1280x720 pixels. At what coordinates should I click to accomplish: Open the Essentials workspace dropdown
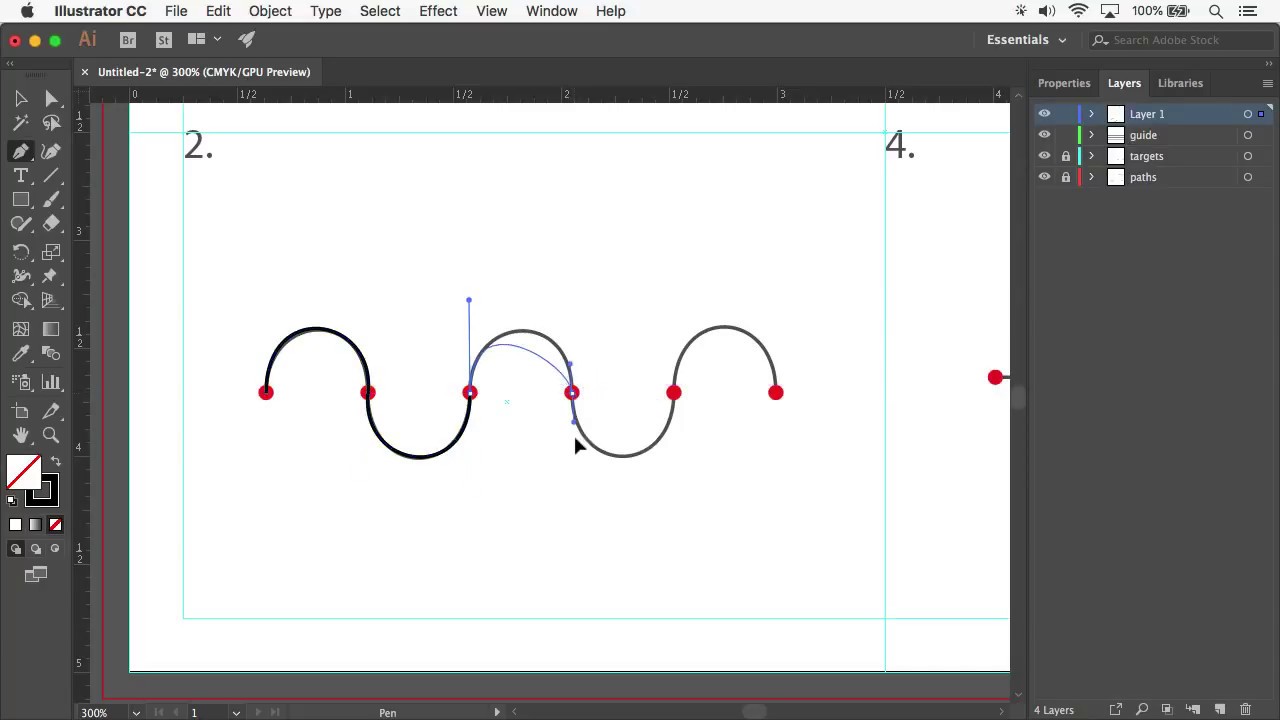pyautogui.click(x=1027, y=40)
